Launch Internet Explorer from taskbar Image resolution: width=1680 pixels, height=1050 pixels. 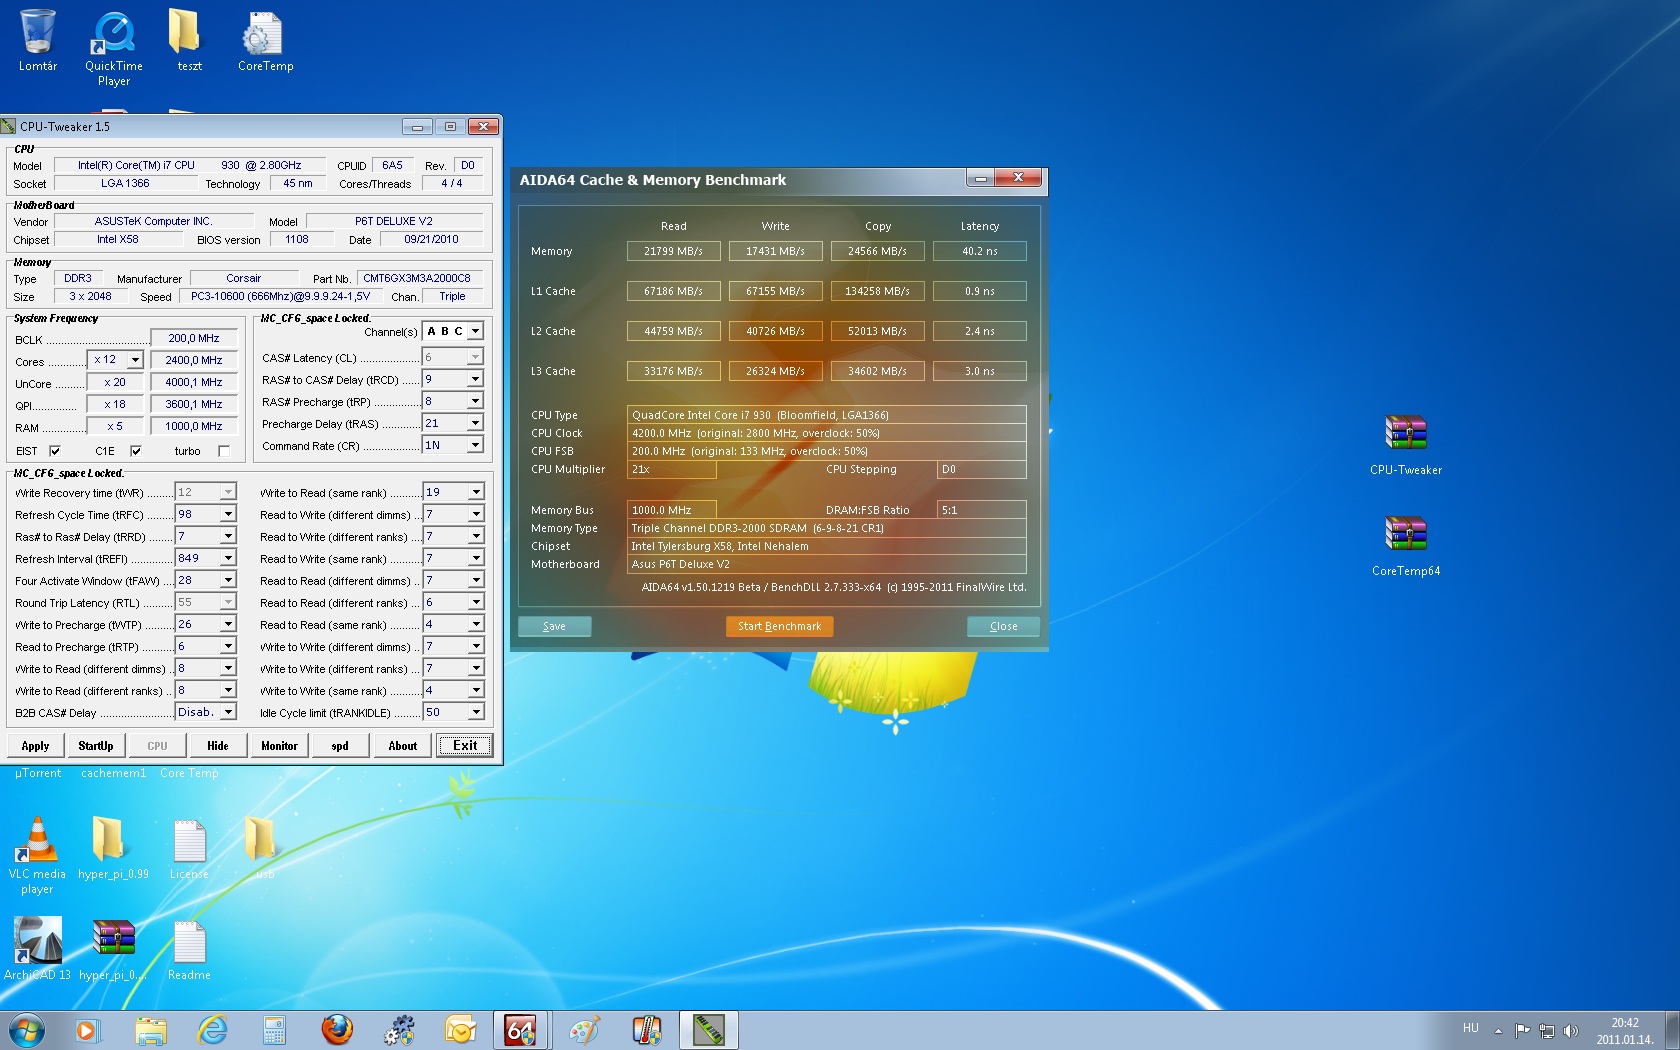click(x=212, y=1030)
